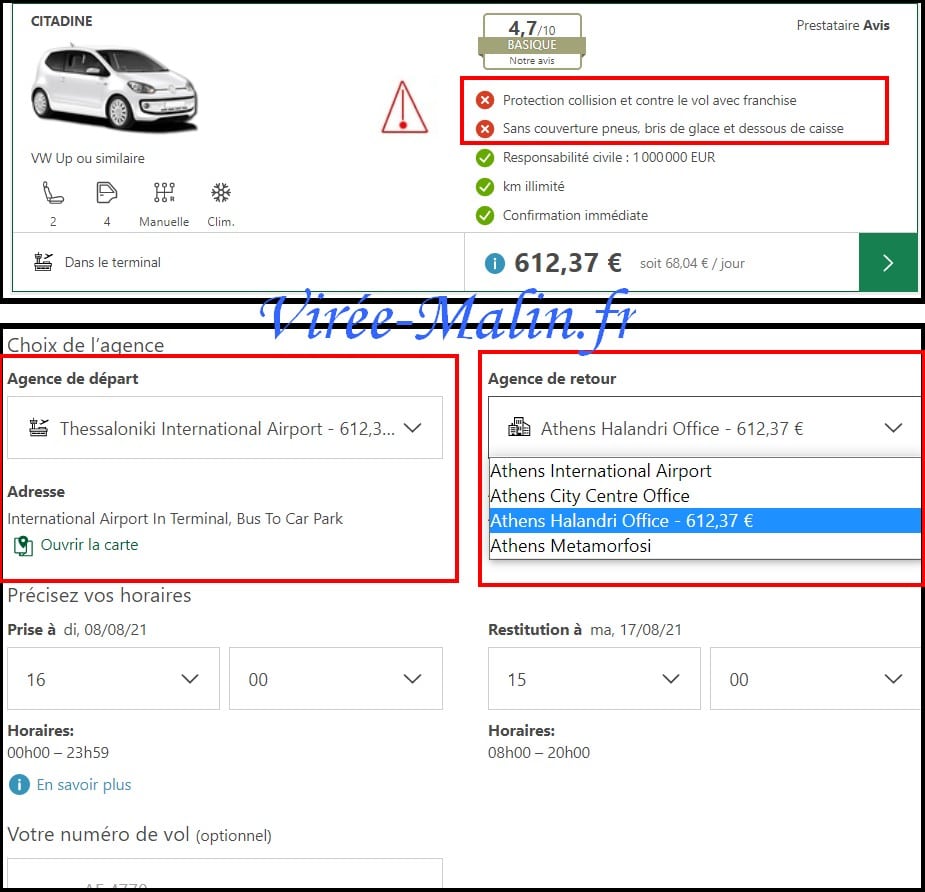
Task: Click the terminal pickup icon
Action: (x=43, y=262)
